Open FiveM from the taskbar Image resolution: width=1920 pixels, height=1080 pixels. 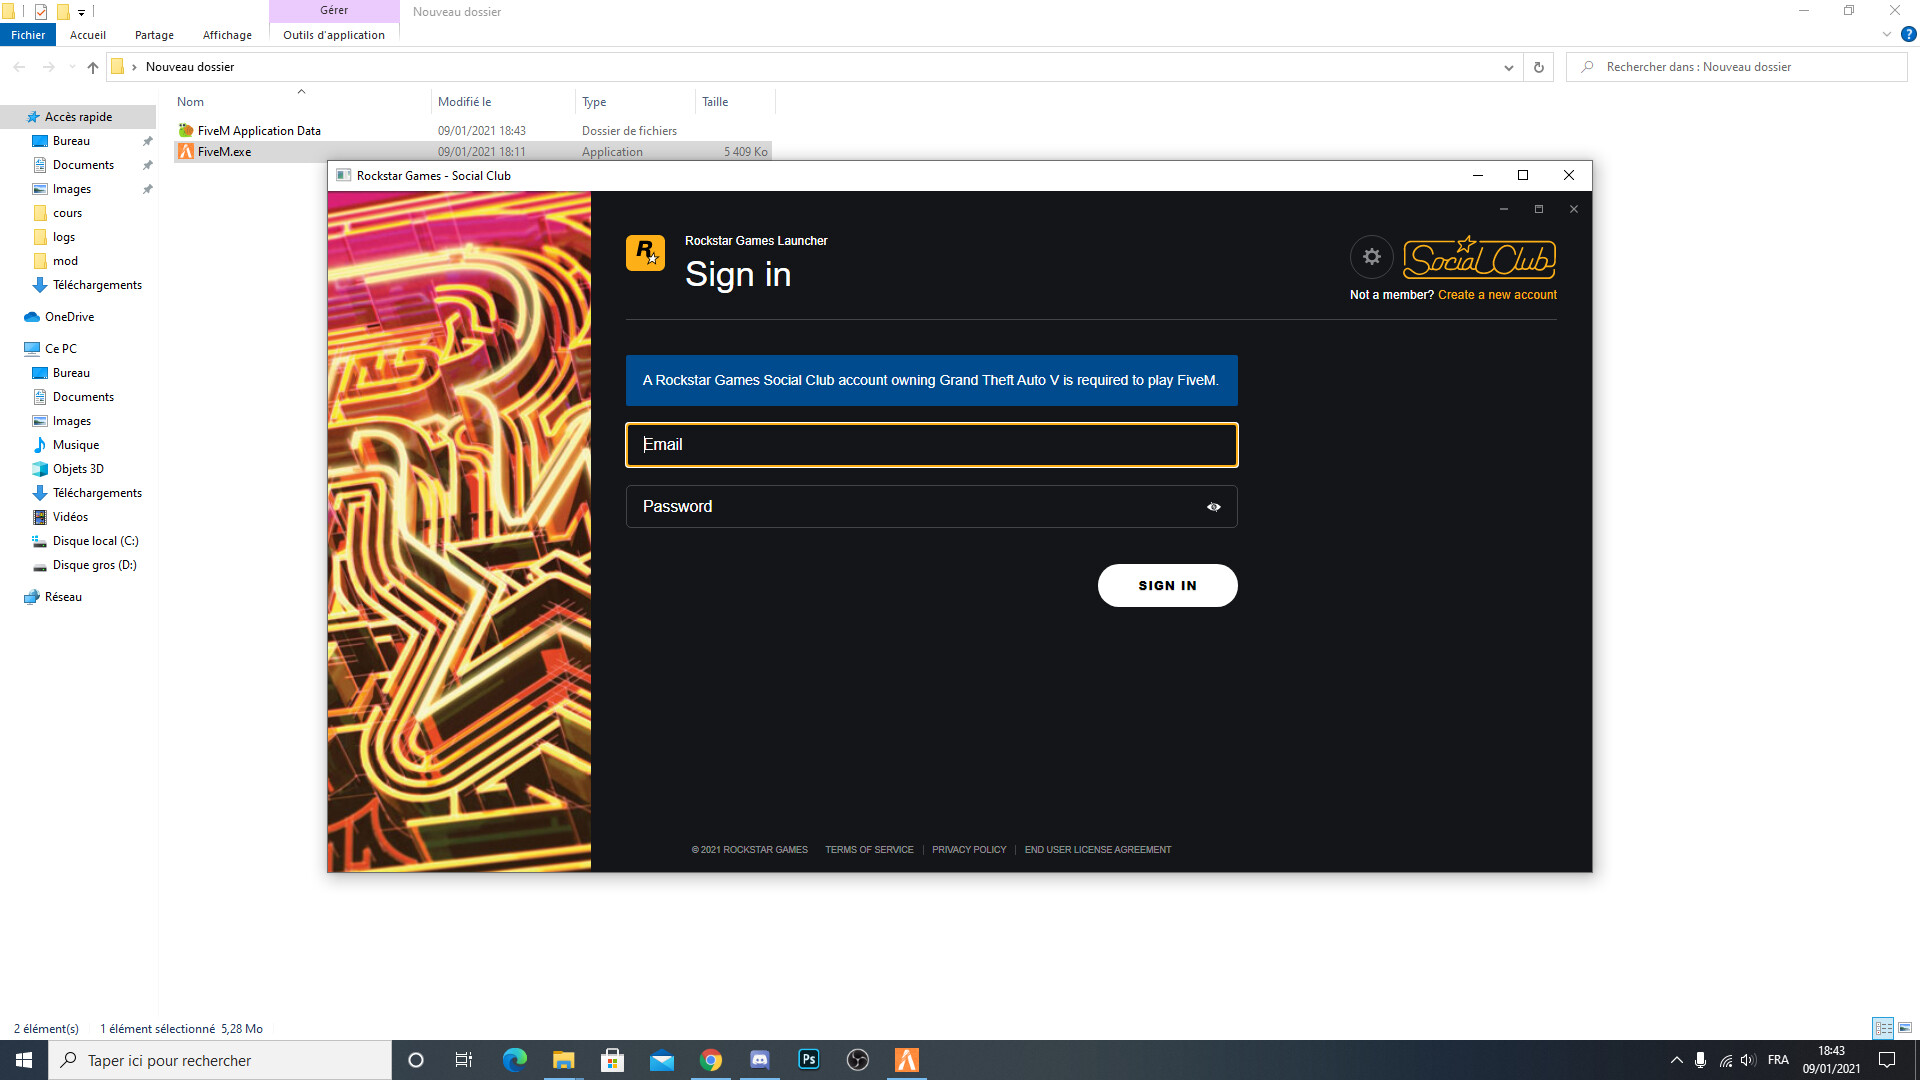coord(906,1060)
